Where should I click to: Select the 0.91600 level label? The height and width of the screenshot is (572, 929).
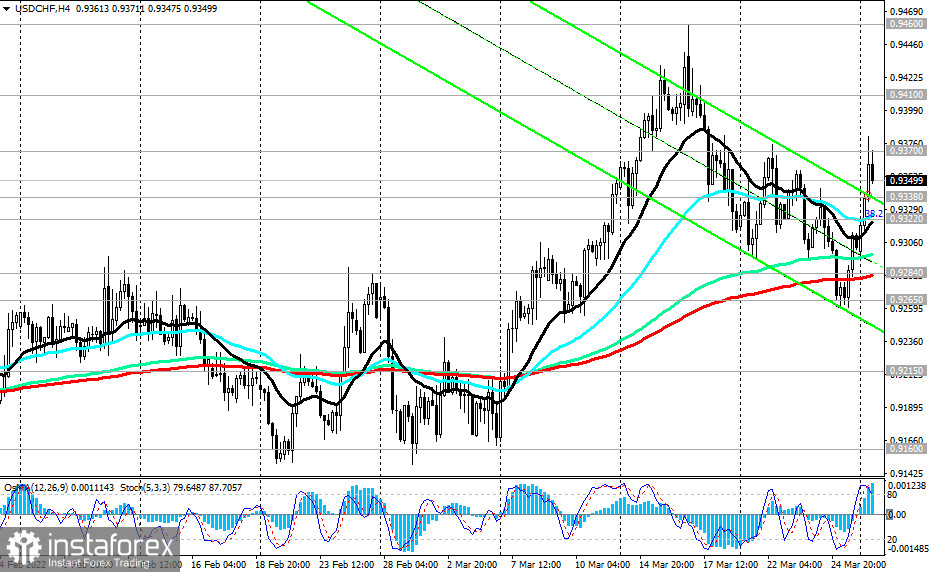pos(906,449)
